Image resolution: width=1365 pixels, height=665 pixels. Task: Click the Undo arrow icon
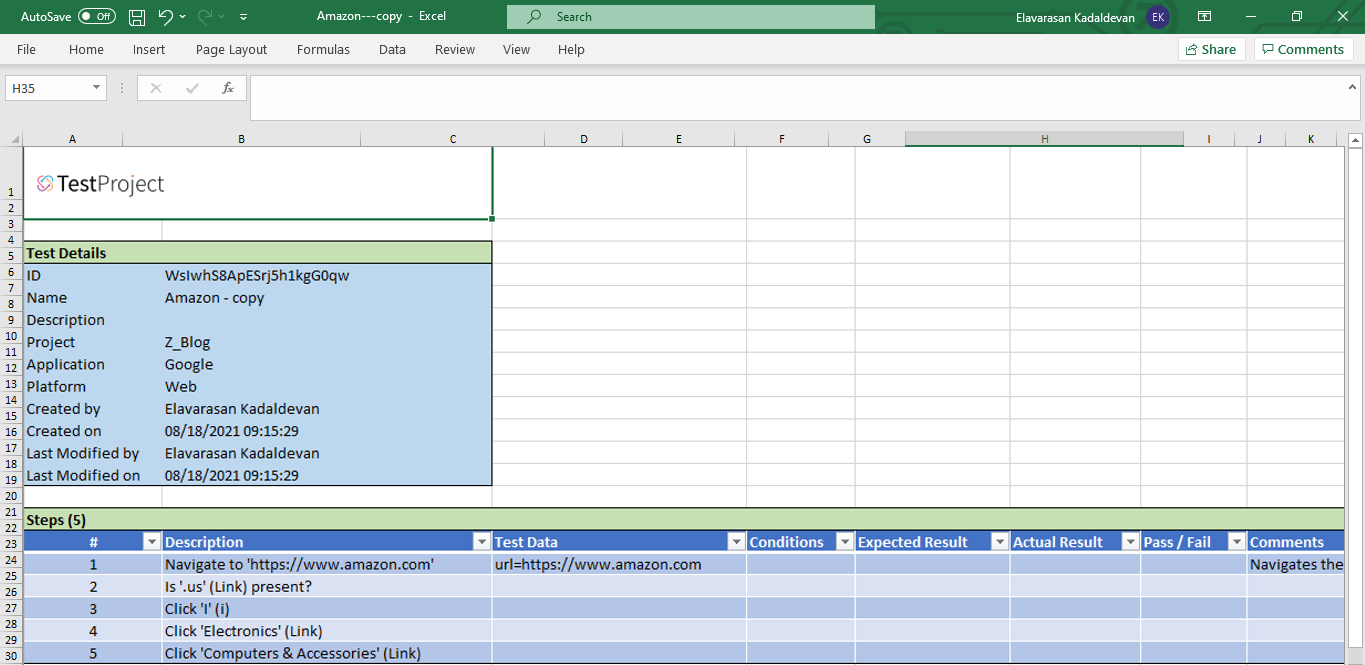click(166, 17)
